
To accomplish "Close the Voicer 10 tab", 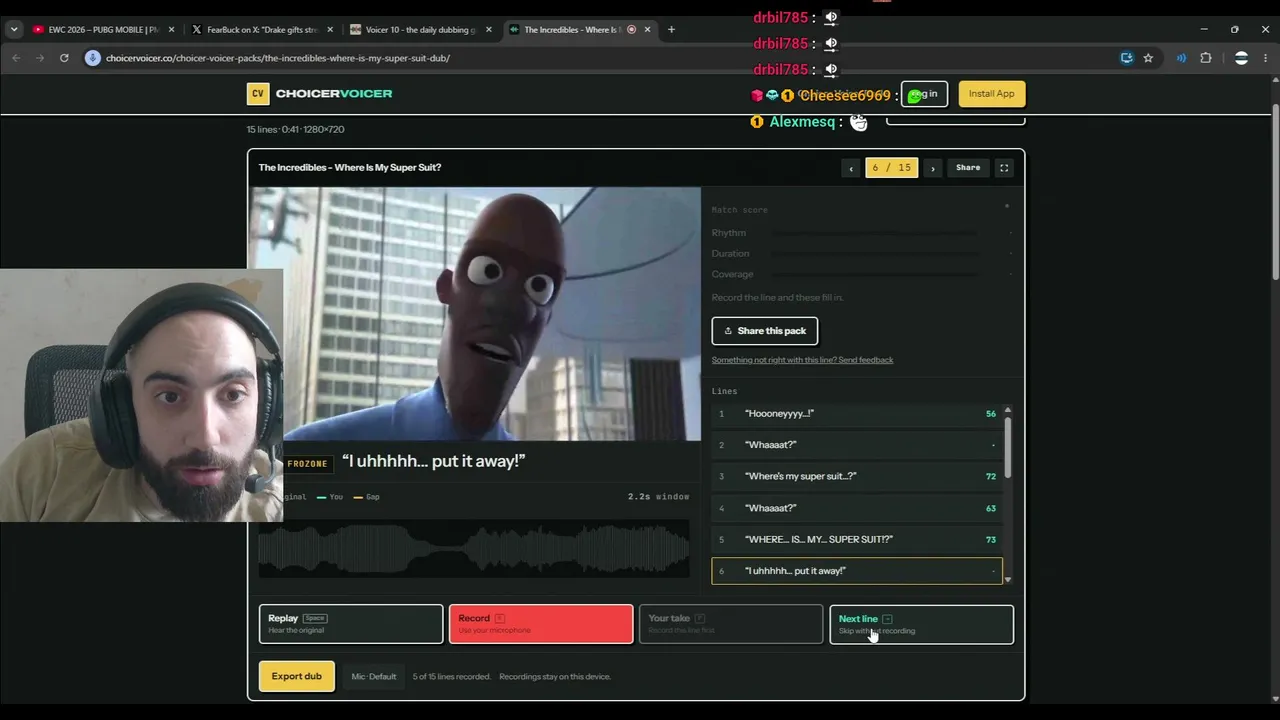I will click(x=489, y=30).
